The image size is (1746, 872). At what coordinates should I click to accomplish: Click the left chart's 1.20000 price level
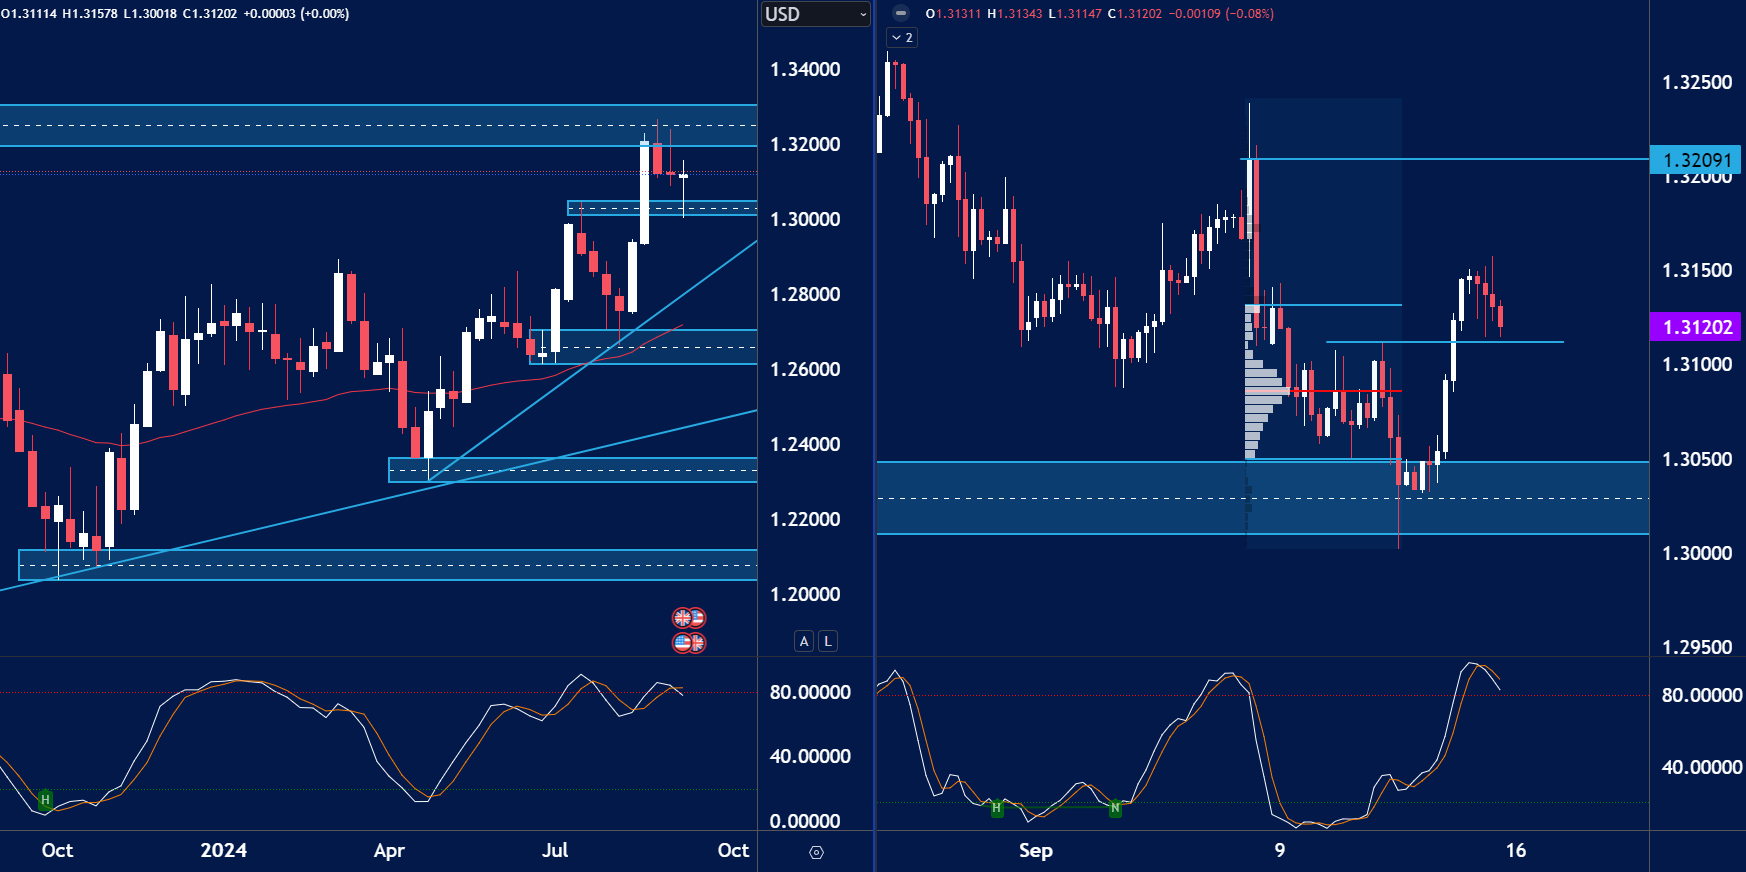point(805,594)
